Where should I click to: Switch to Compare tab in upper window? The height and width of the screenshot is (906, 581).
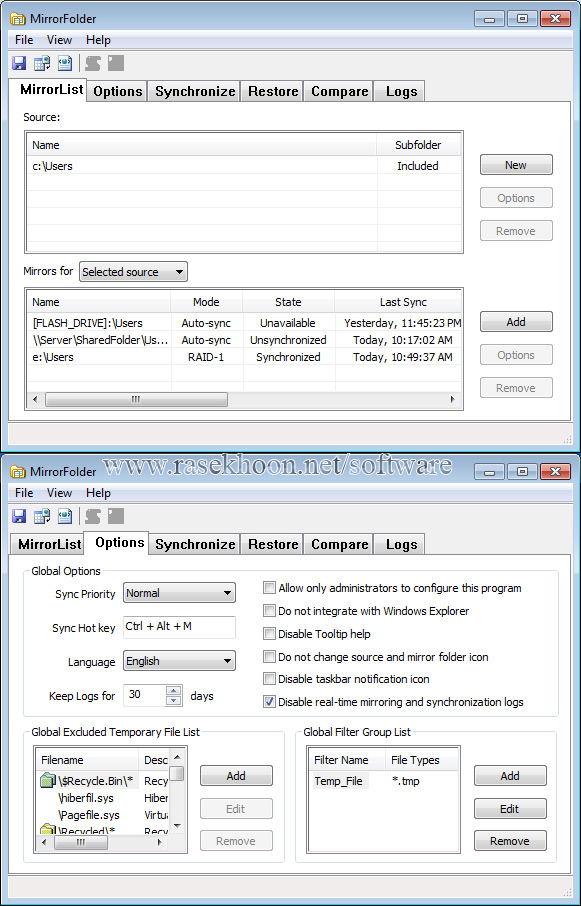click(x=339, y=91)
